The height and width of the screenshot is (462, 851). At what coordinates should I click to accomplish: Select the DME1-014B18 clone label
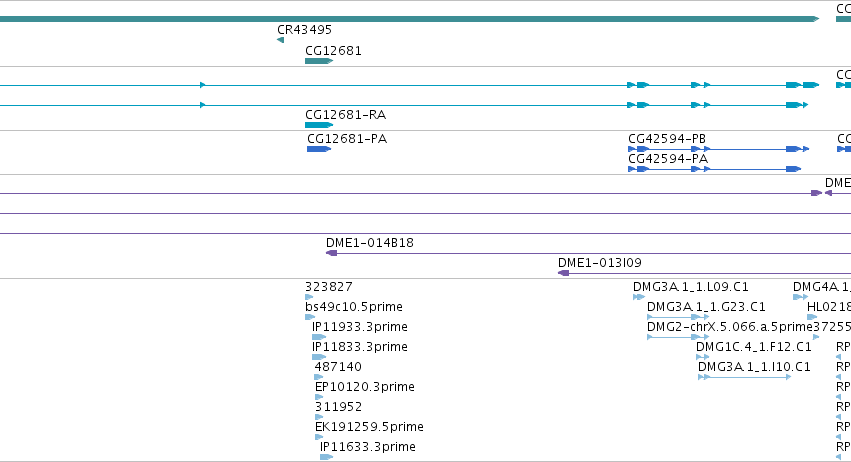pyautogui.click(x=370, y=243)
